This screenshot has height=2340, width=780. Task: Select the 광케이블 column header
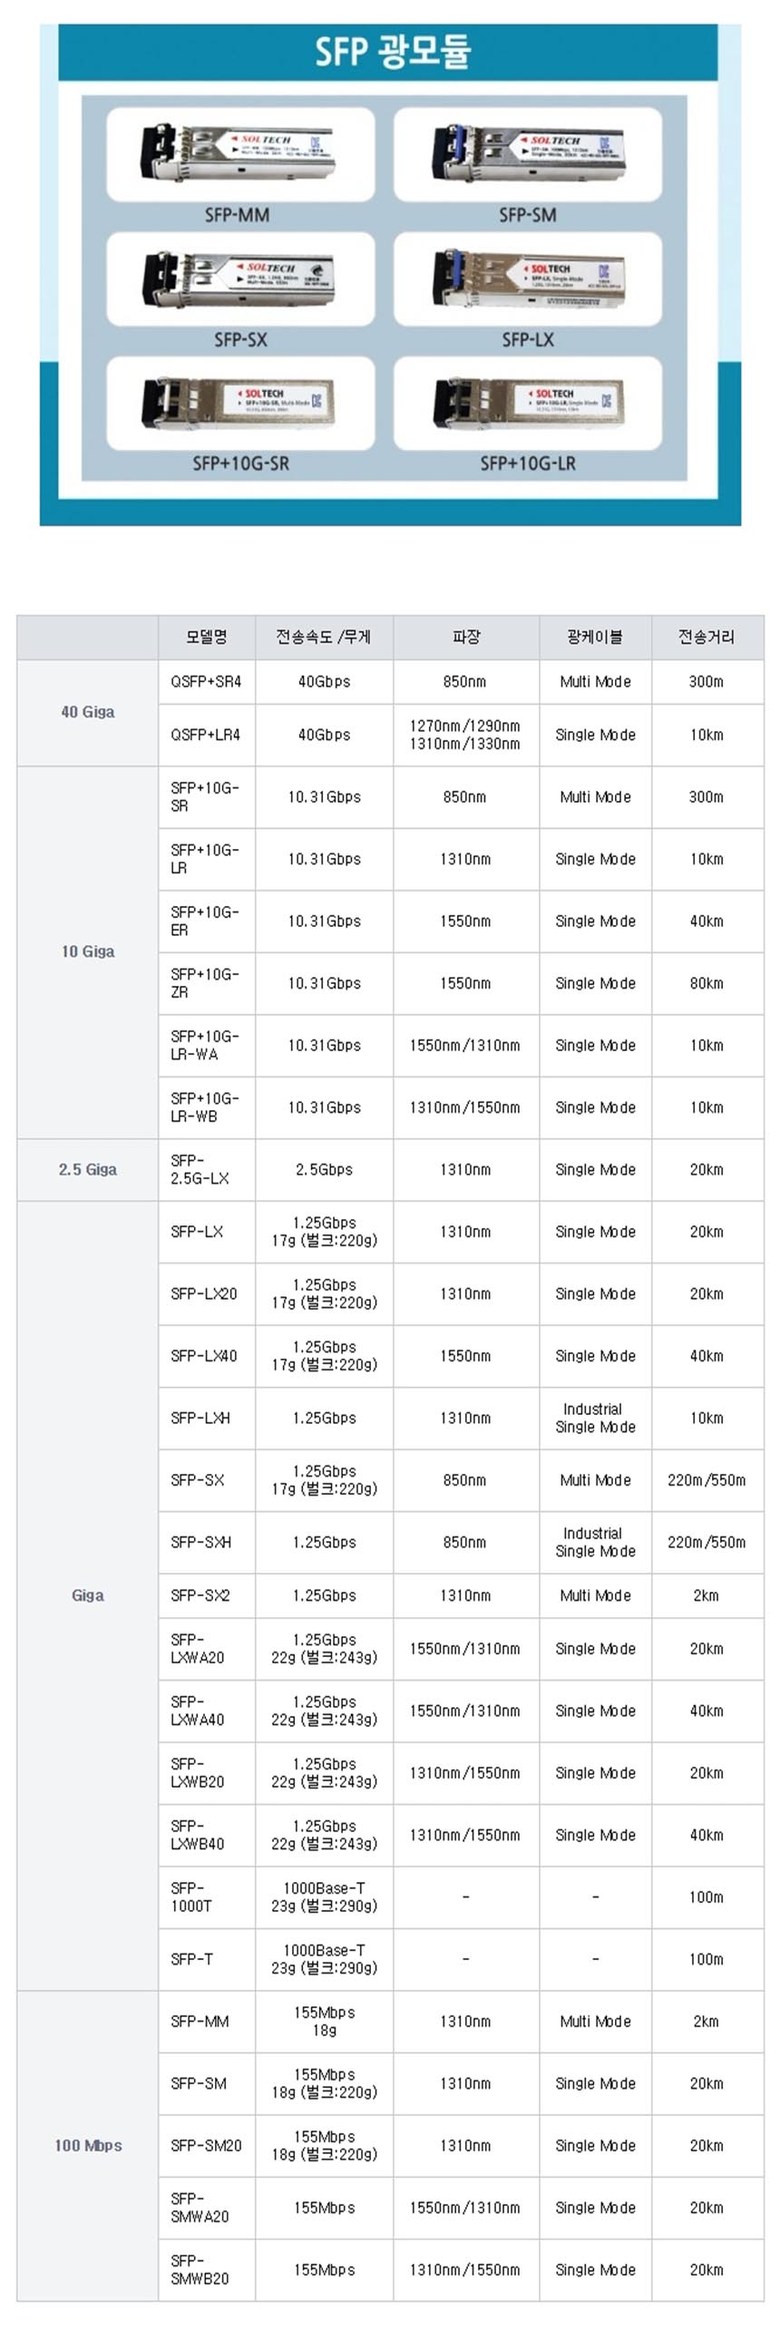(x=595, y=637)
